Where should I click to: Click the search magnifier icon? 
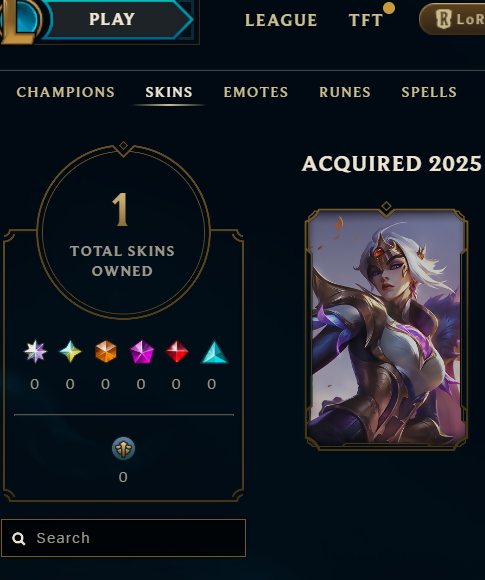18,539
